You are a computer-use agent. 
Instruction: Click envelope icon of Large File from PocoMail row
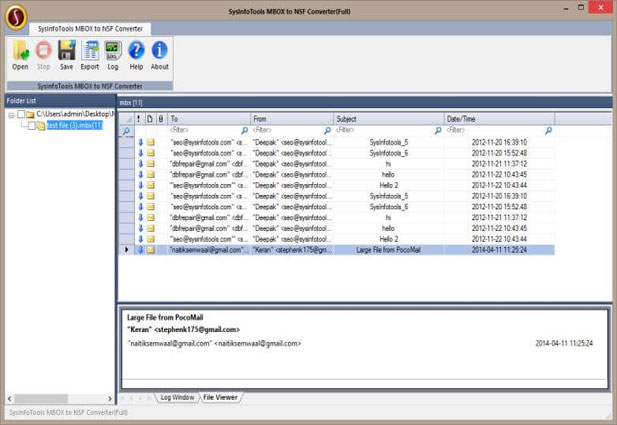(x=151, y=249)
